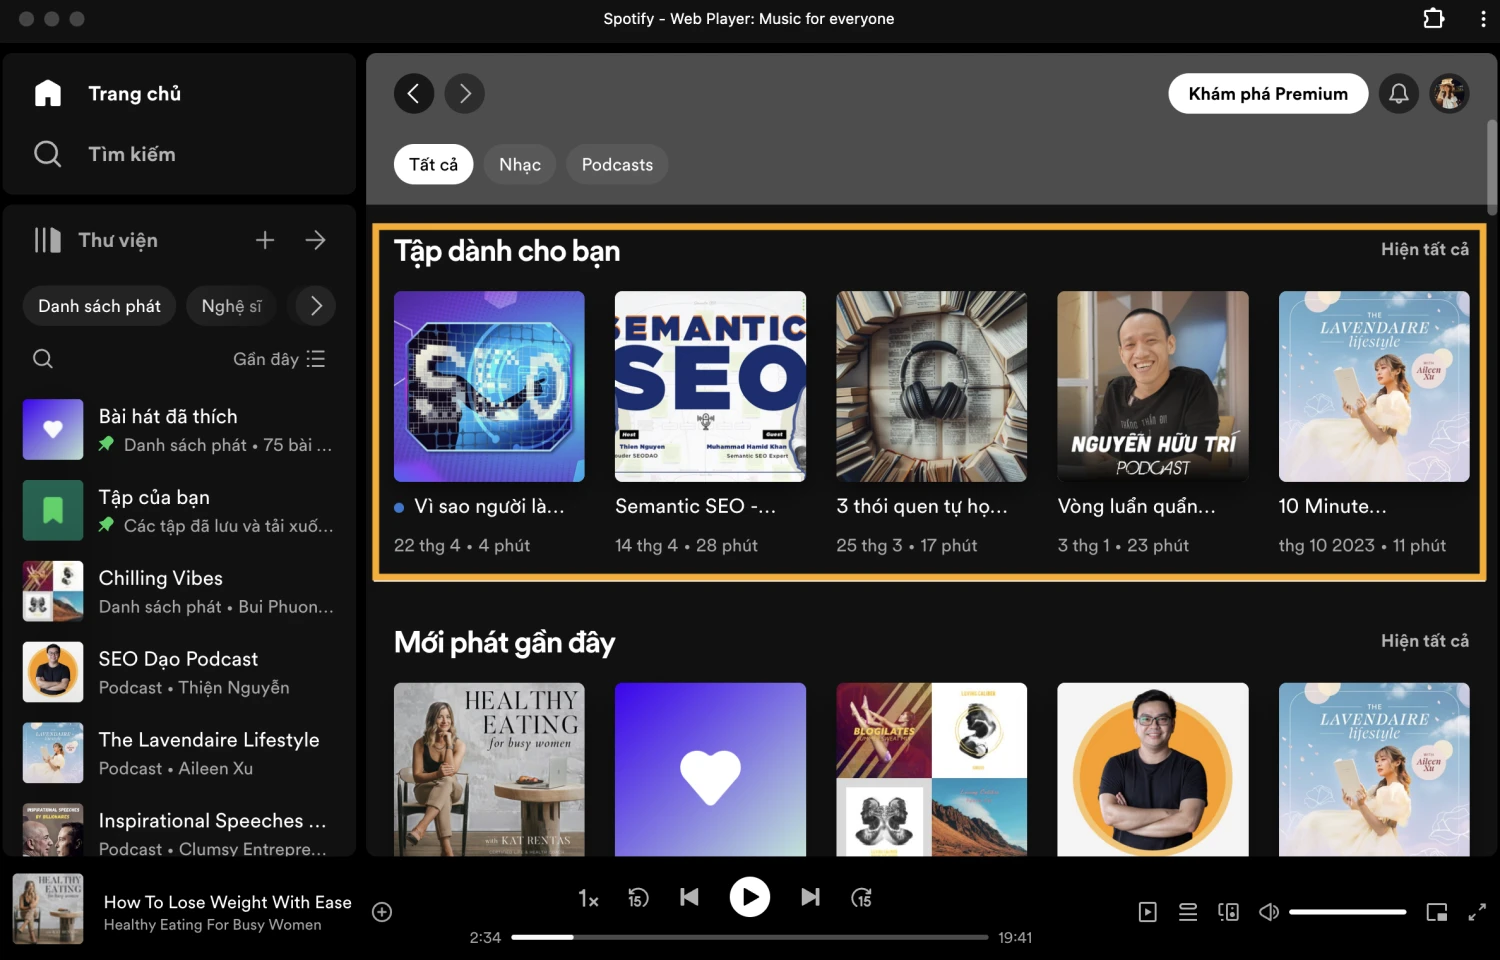Enter full screen with the expand icon
This screenshot has width=1500, height=960.
click(x=1477, y=912)
